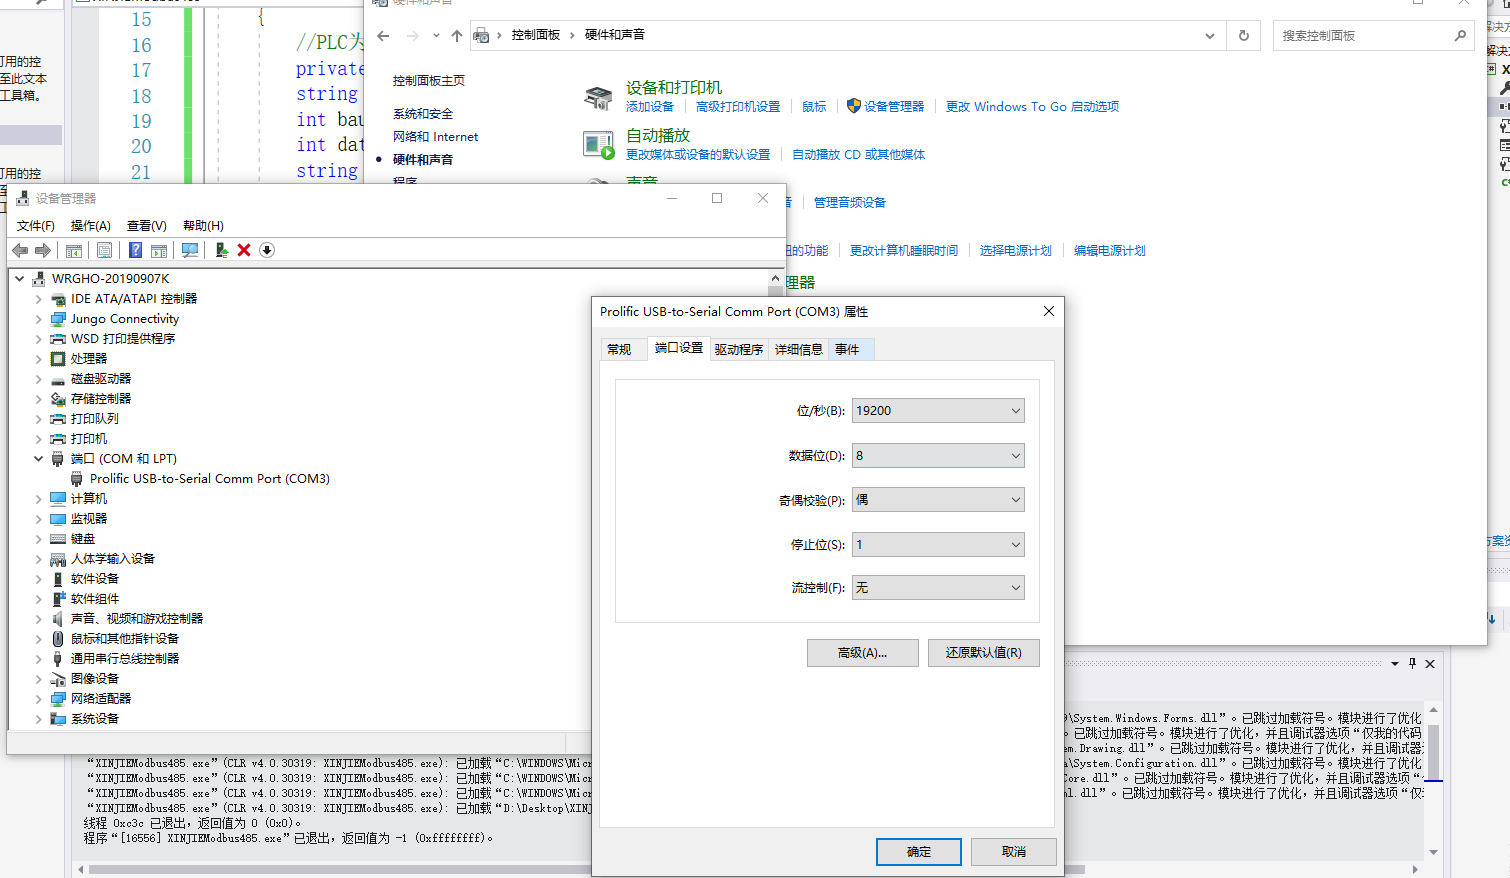The height and width of the screenshot is (878, 1510).
Task: Select Jungo Connectivity in device tree
Action: (125, 319)
